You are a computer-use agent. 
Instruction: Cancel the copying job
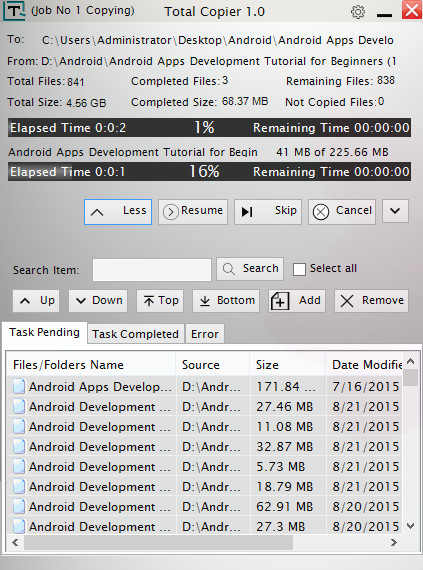pyautogui.click(x=342, y=212)
